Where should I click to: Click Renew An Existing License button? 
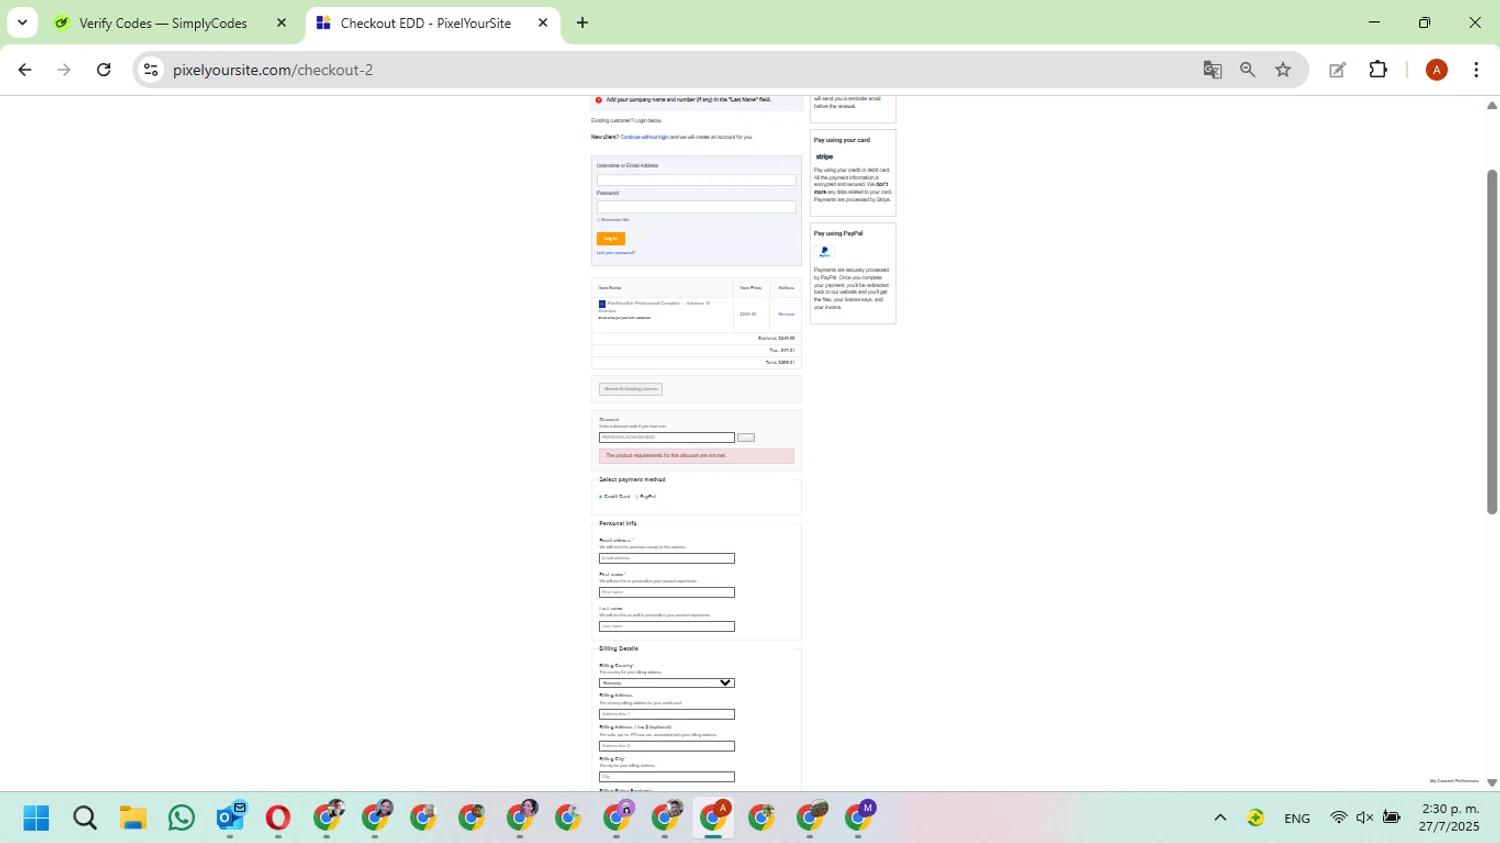630,389
